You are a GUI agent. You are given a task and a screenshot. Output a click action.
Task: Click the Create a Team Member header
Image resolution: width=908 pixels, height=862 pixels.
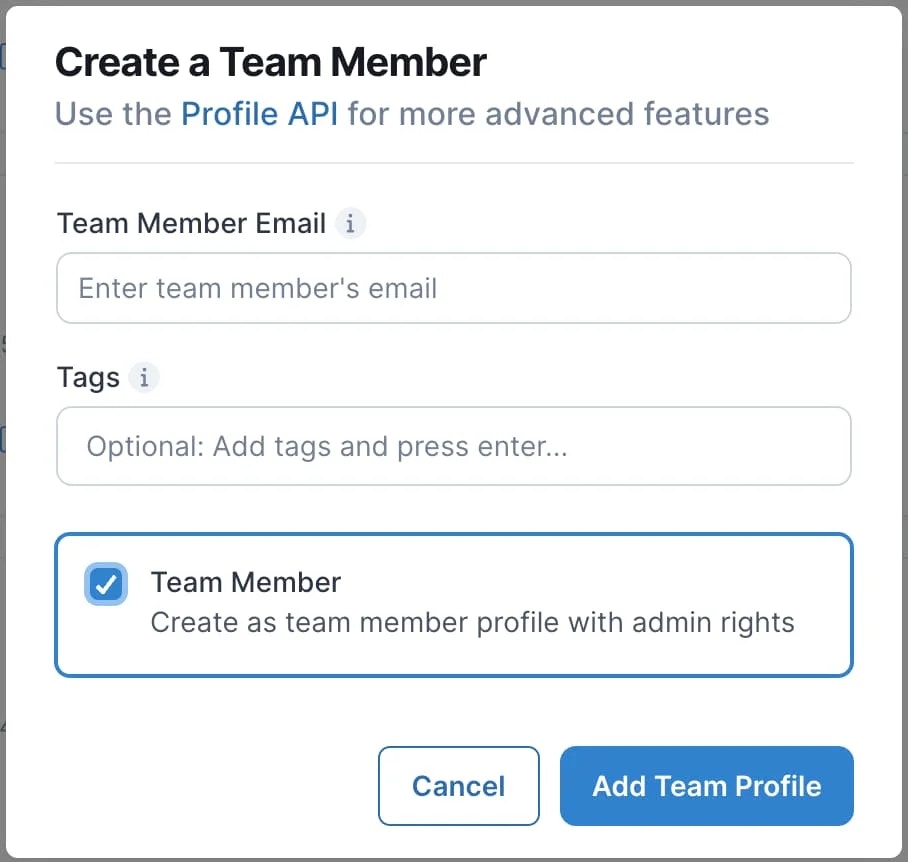coord(271,62)
